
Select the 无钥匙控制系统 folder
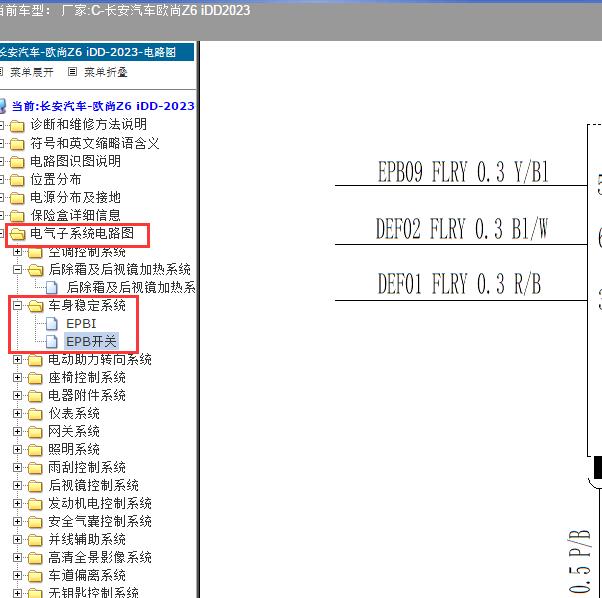[93, 592]
